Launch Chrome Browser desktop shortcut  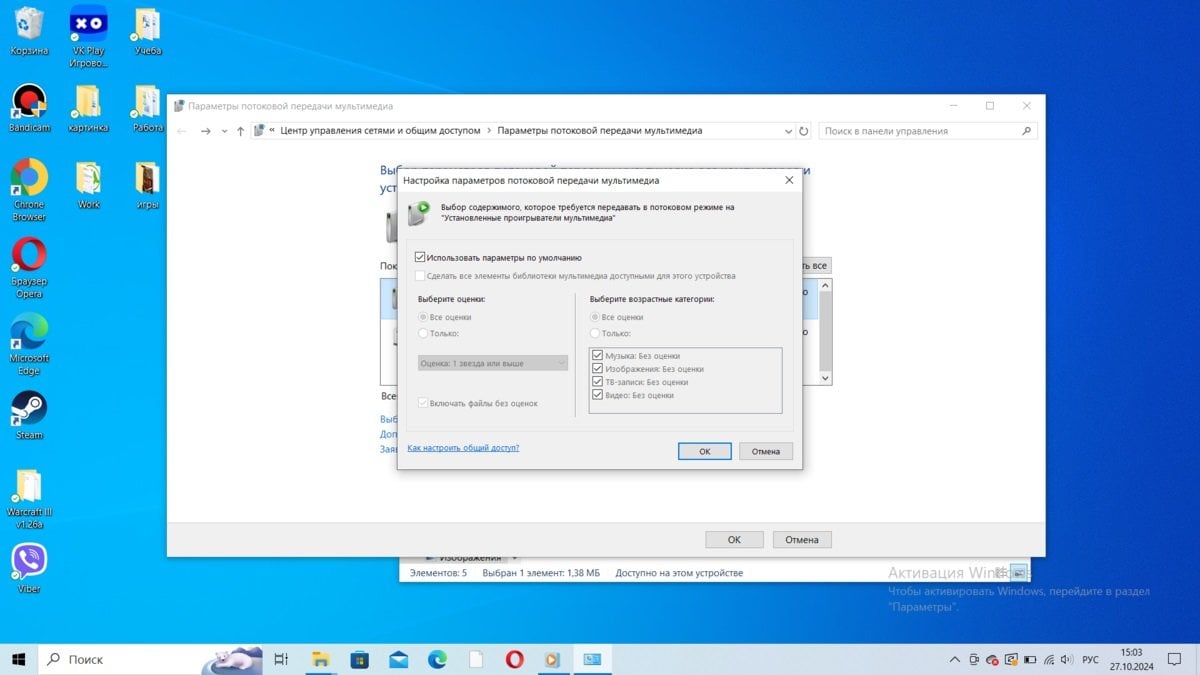29,190
